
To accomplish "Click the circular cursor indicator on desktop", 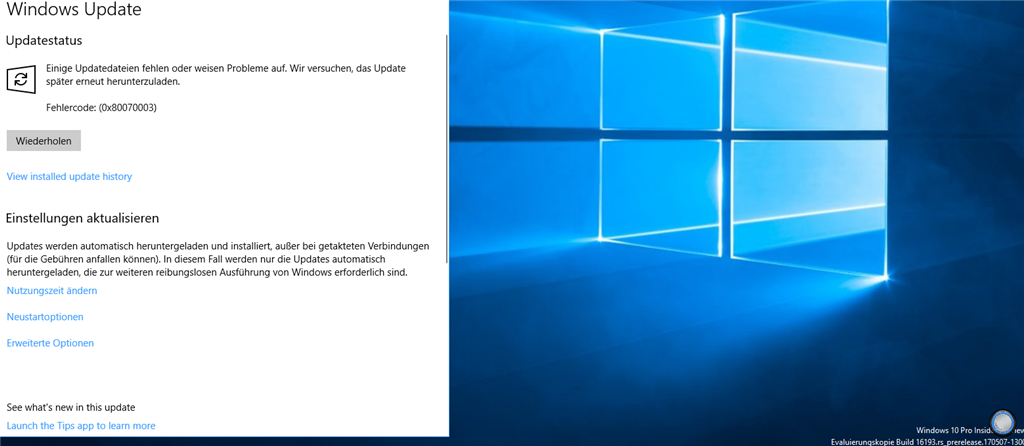I will pos(1002,422).
